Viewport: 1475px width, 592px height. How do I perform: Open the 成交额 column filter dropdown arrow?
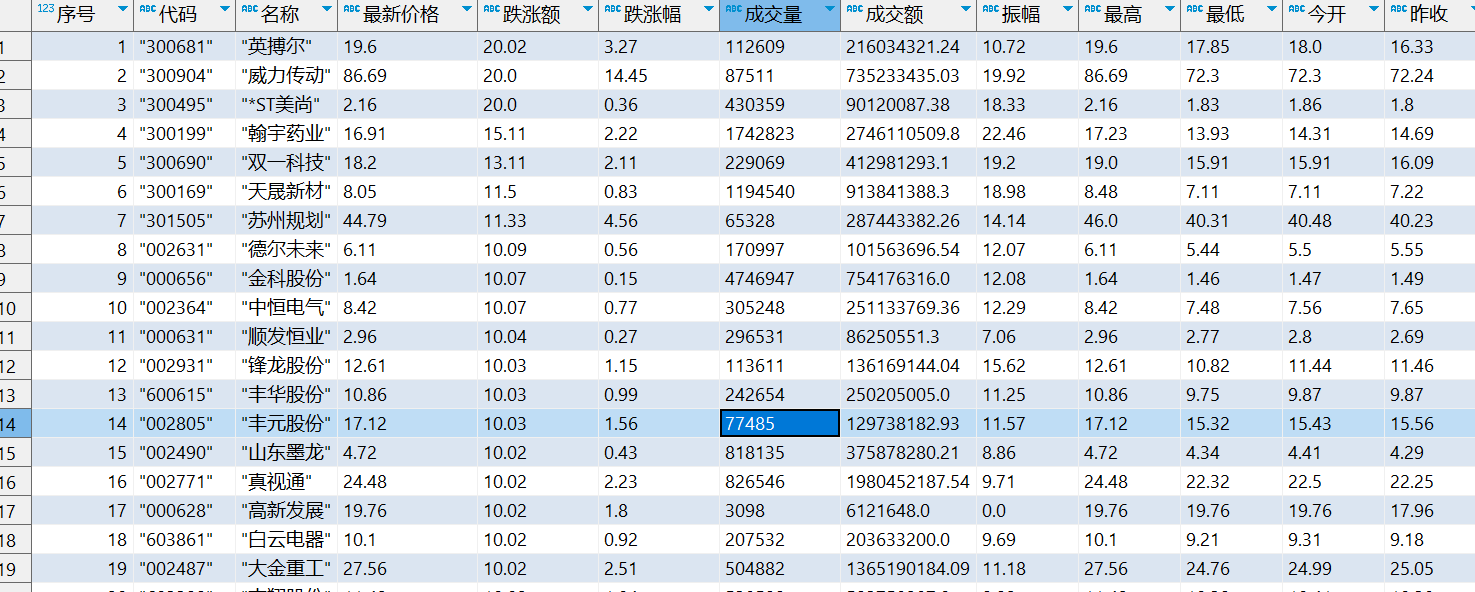pos(966,9)
